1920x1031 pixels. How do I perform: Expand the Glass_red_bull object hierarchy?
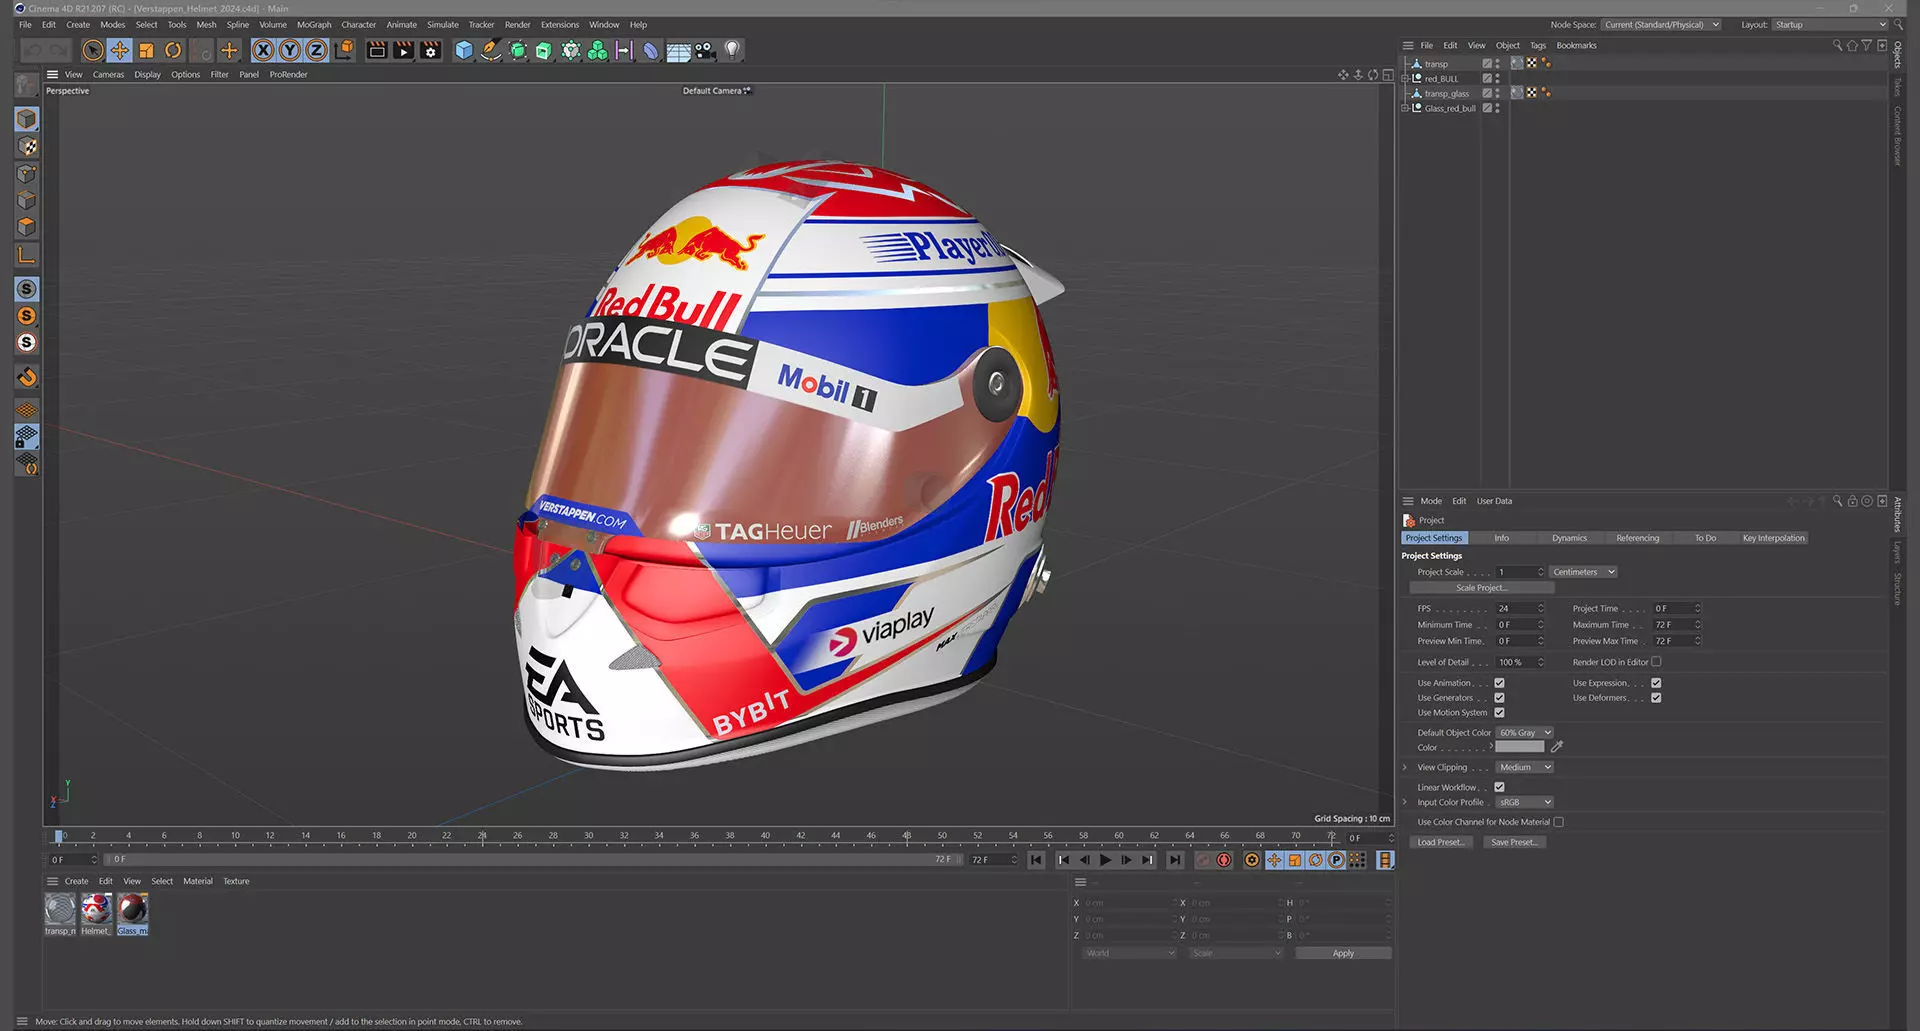(x=1405, y=108)
